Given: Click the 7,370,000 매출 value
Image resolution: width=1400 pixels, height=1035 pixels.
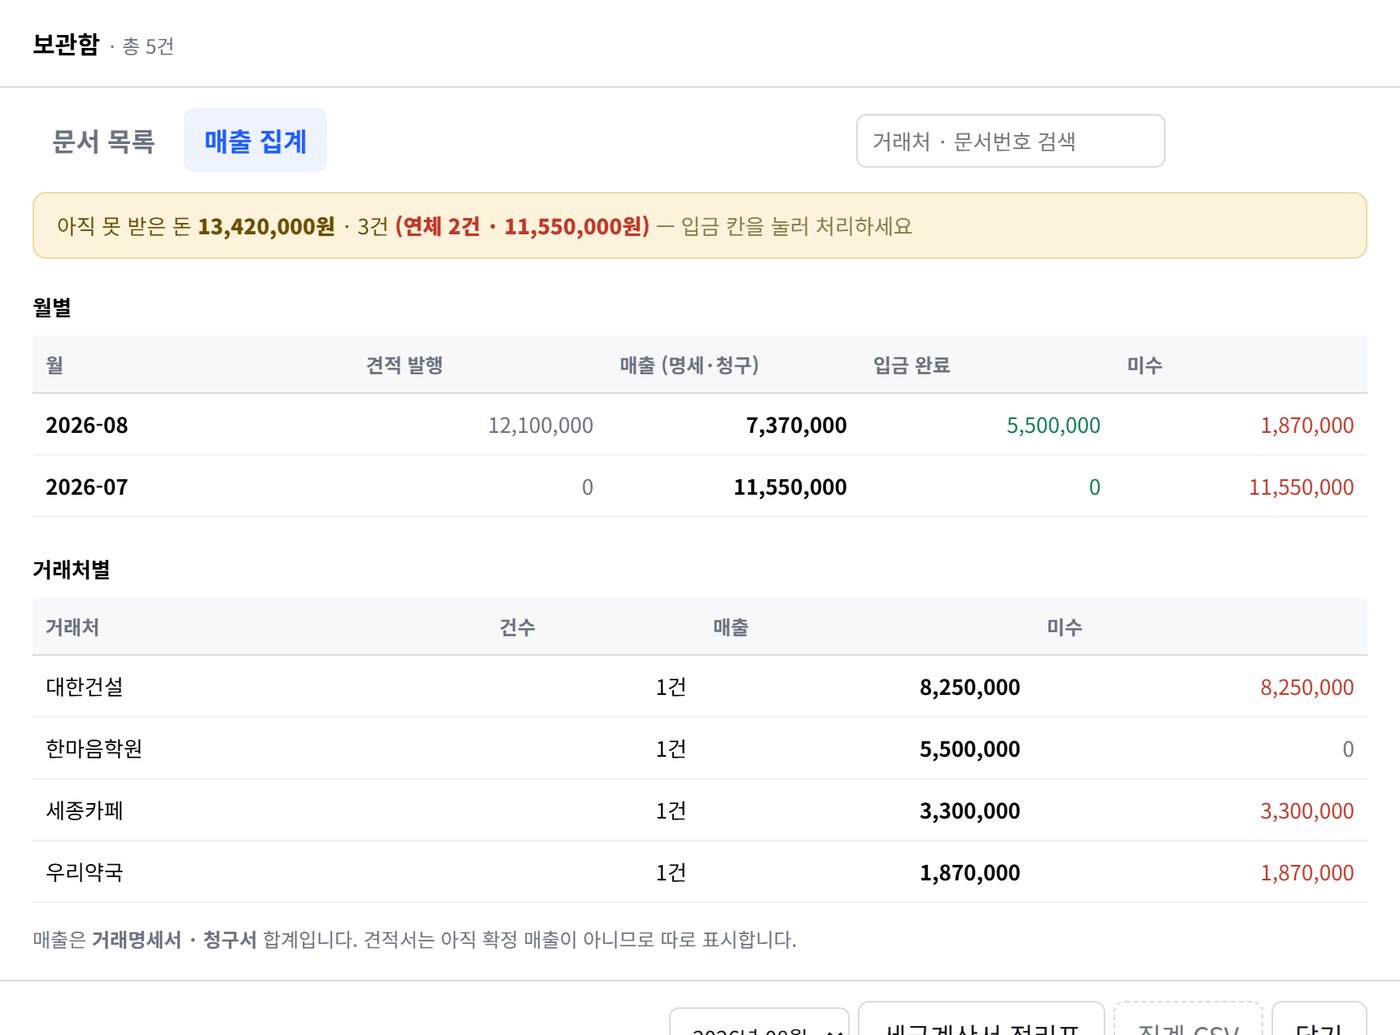Looking at the screenshot, I should pyautogui.click(x=796, y=425).
